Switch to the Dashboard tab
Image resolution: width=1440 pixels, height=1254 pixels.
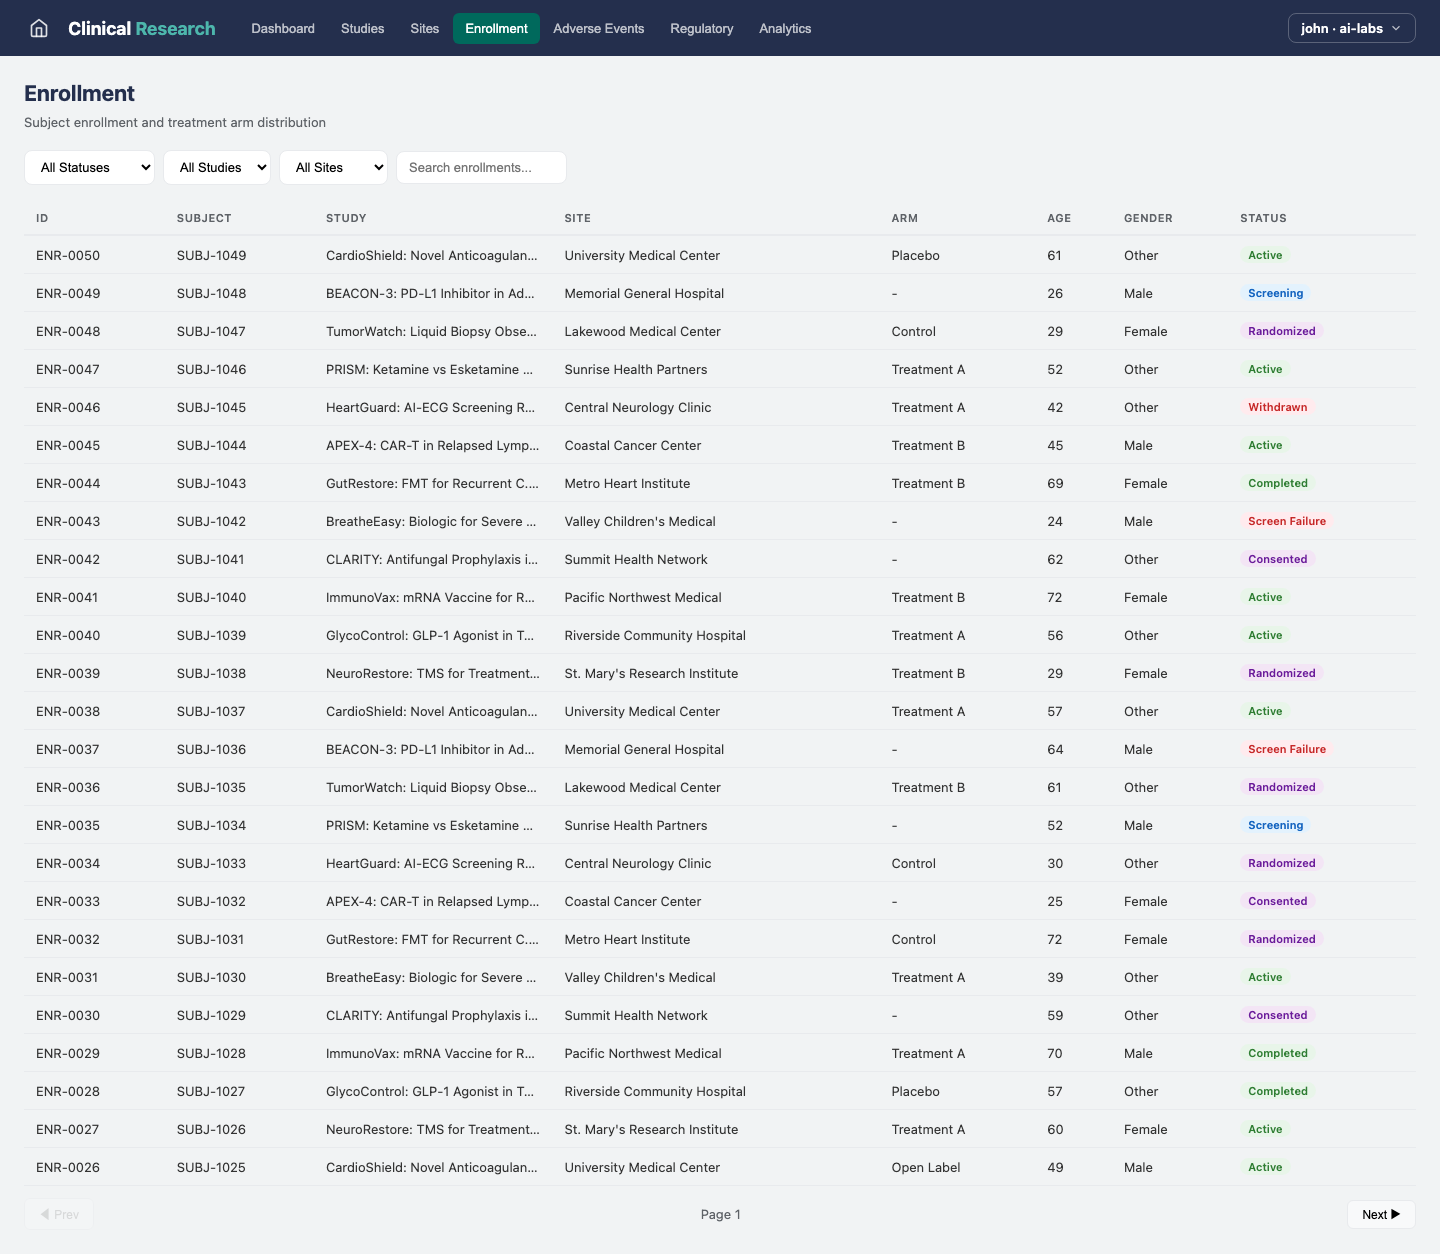pos(283,28)
